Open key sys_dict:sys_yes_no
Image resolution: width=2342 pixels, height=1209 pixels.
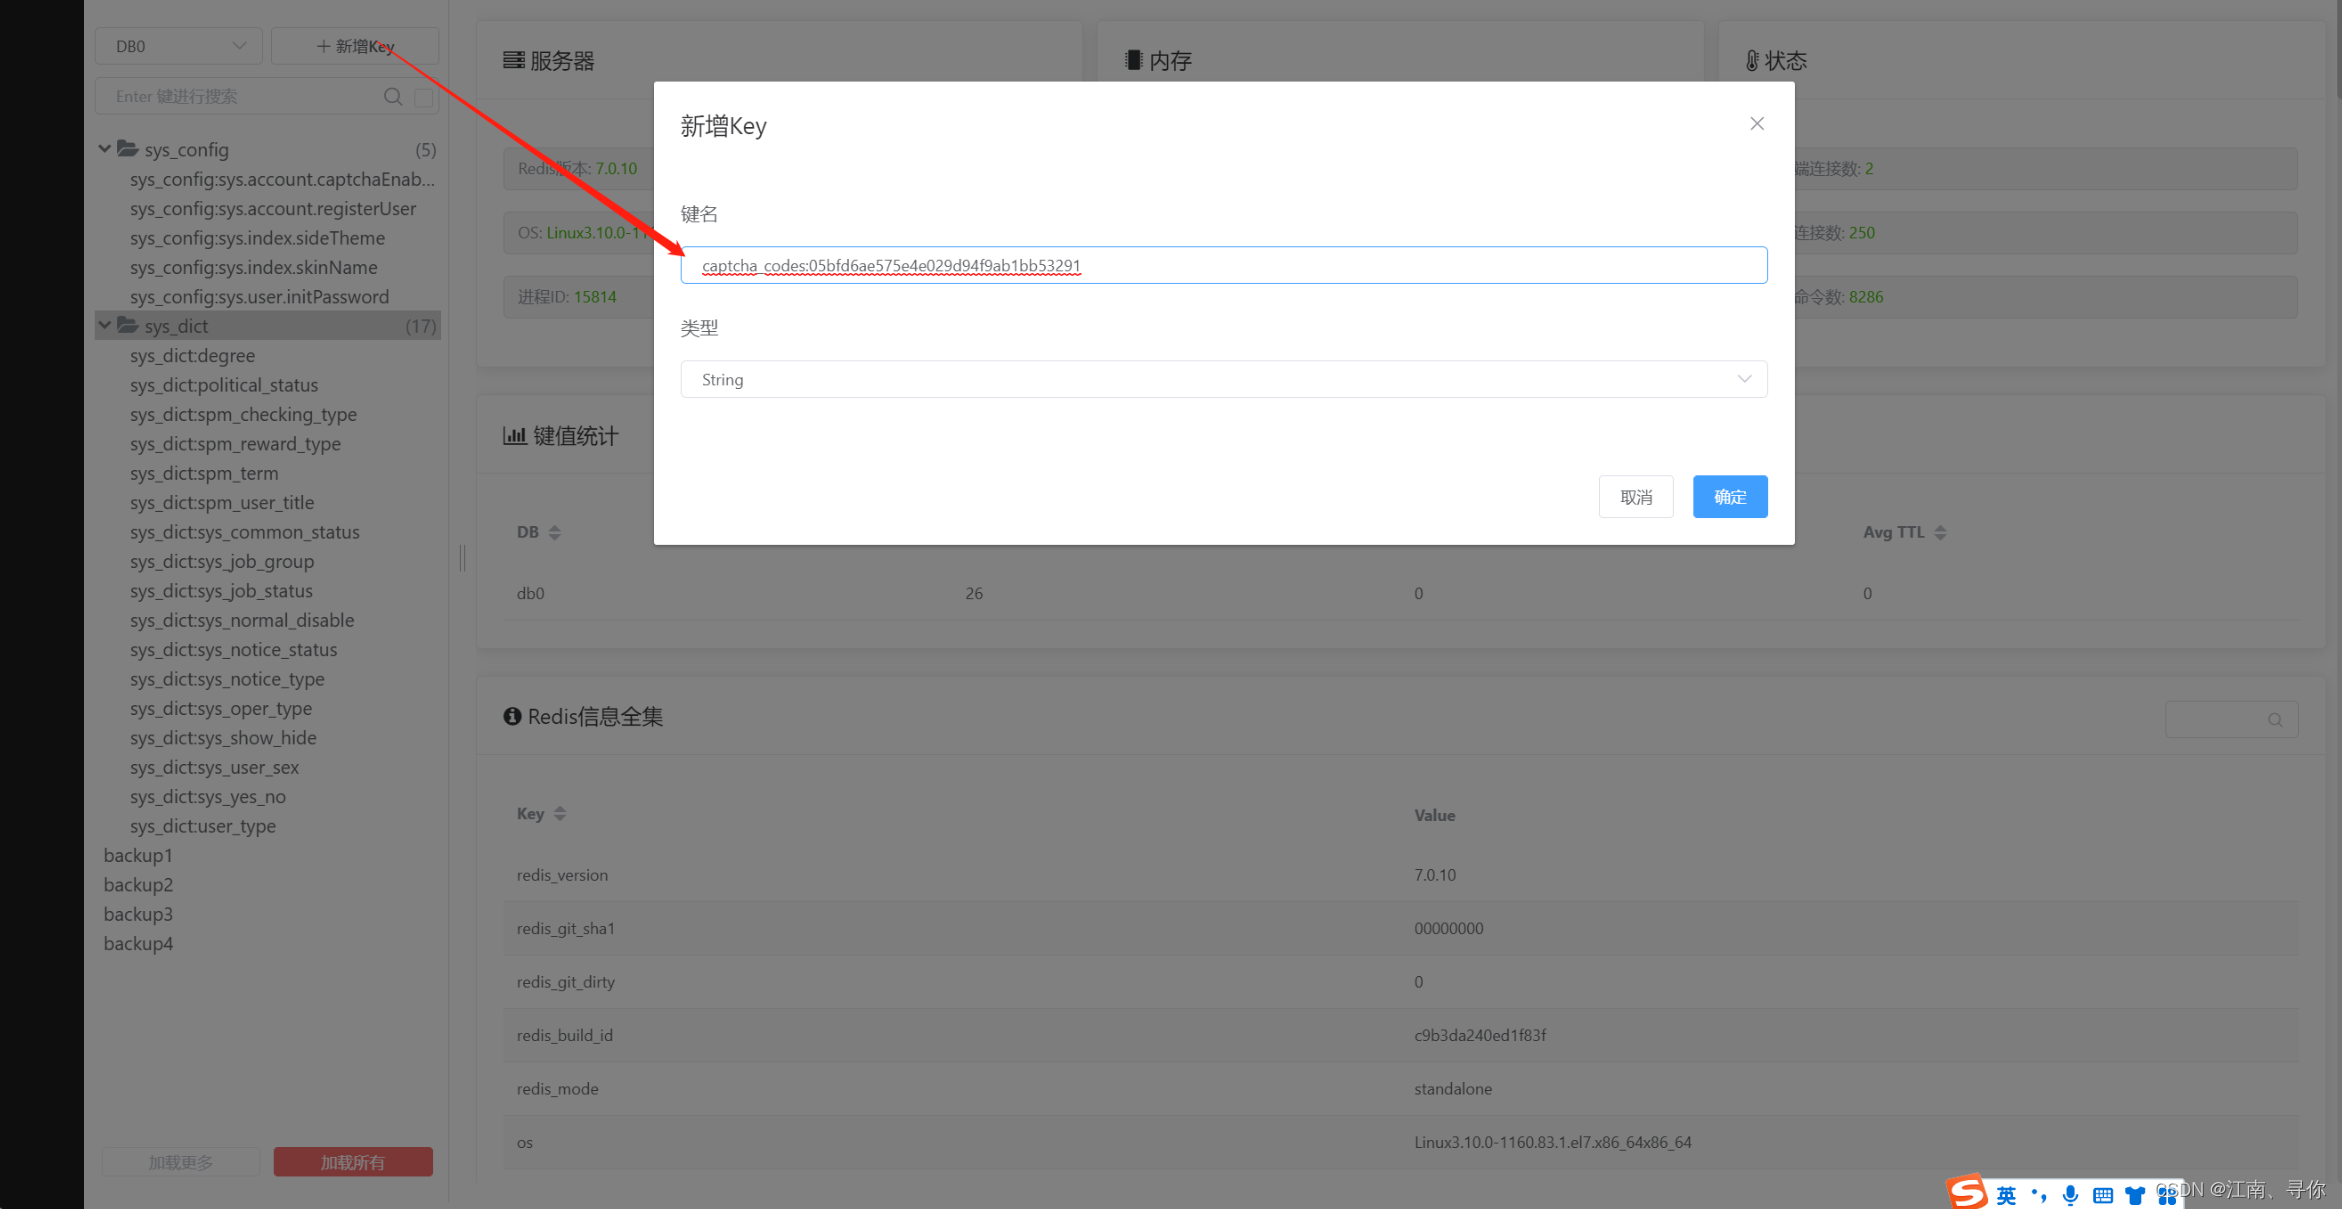[208, 797]
